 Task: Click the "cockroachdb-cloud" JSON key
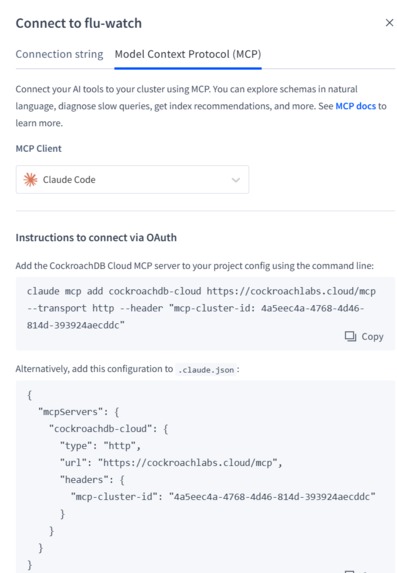click(101, 429)
